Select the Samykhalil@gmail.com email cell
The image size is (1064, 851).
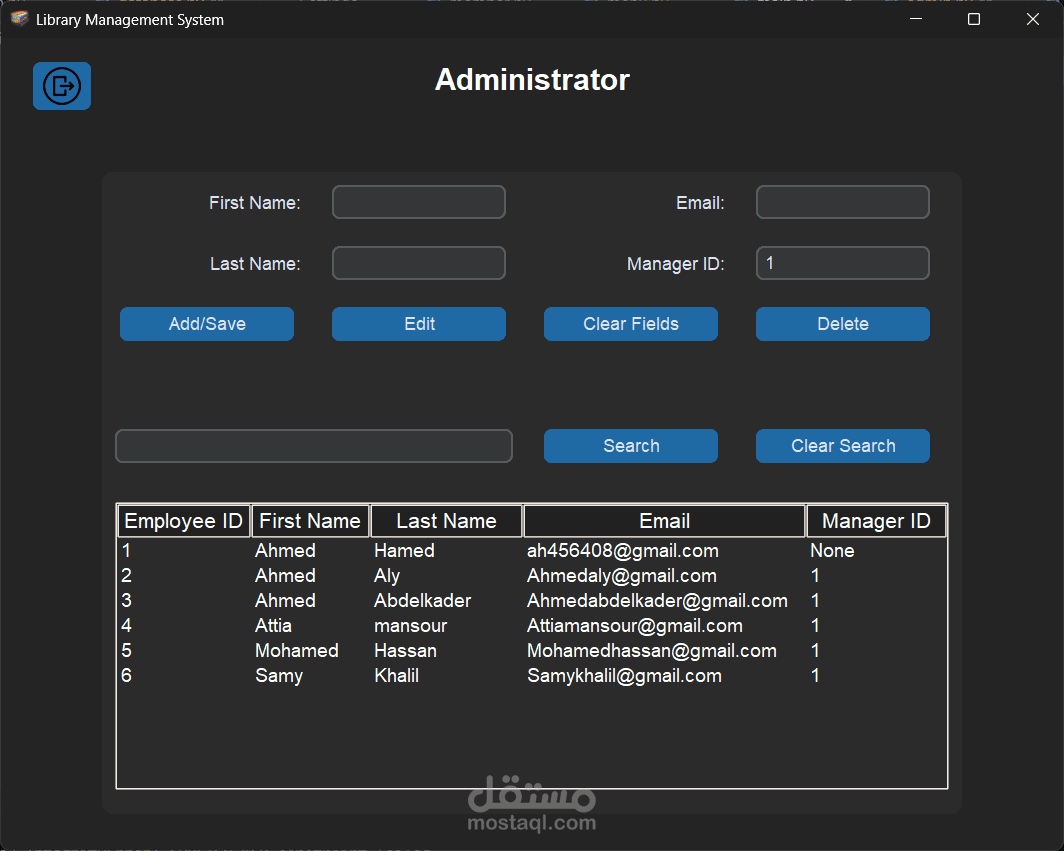624,676
